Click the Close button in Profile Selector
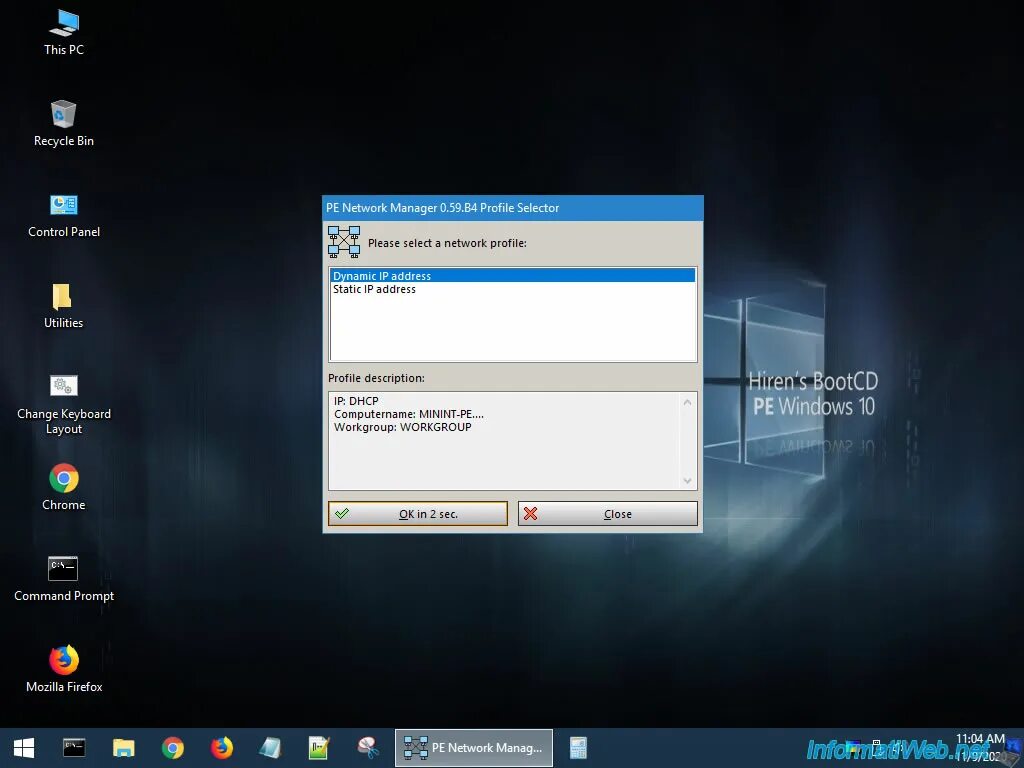This screenshot has width=1024, height=768. tap(607, 513)
